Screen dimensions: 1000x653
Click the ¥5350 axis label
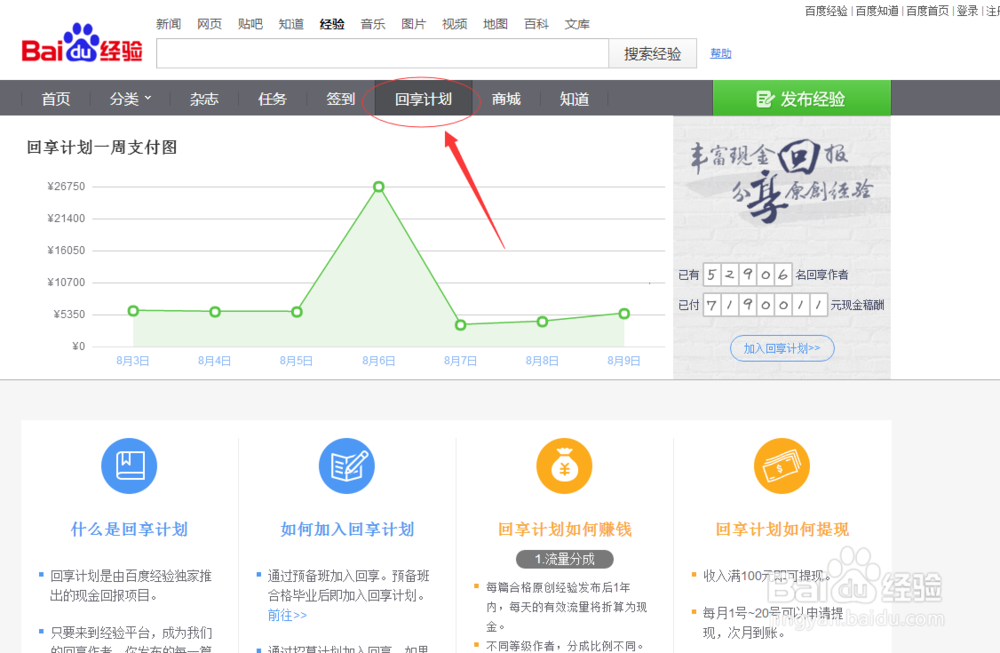[69, 314]
